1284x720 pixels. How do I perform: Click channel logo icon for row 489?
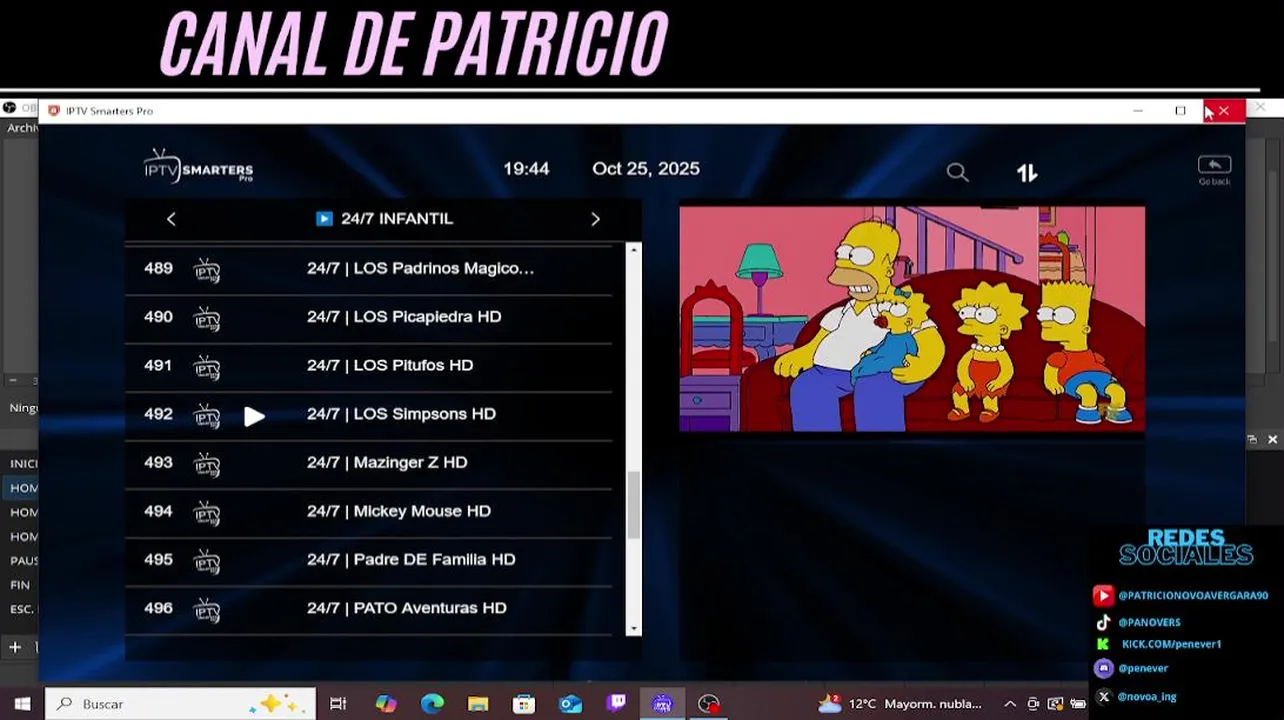[207, 270]
